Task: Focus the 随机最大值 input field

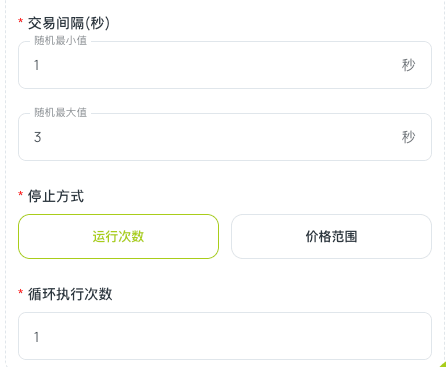Action: point(225,137)
